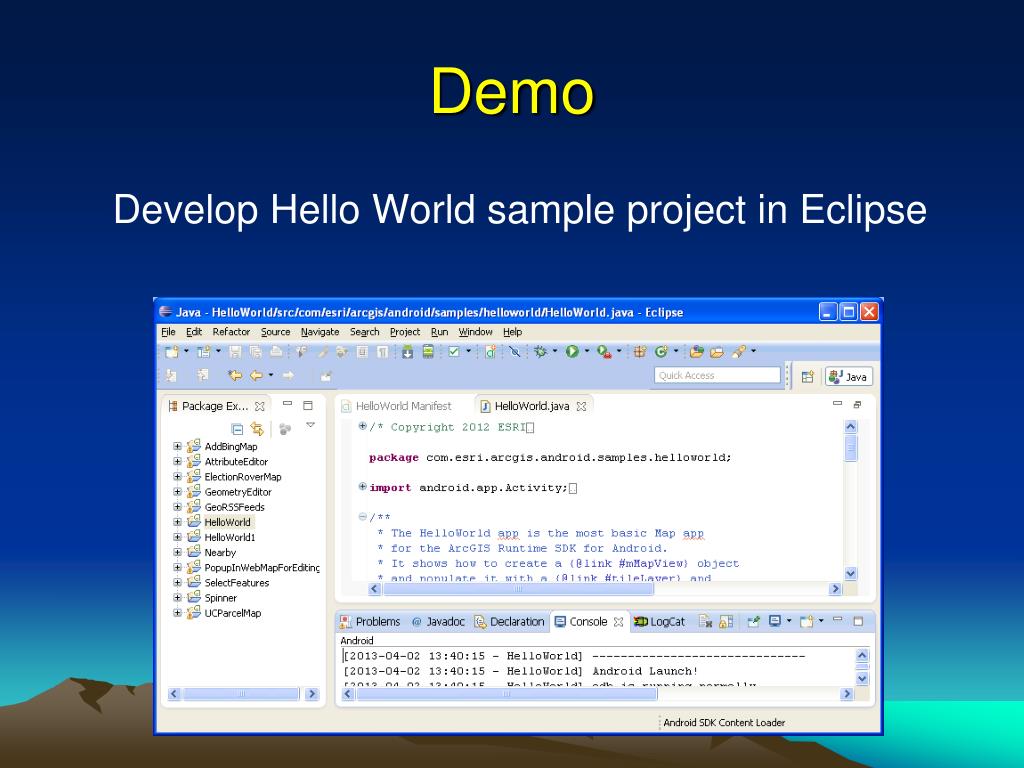Image resolution: width=1024 pixels, height=768 pixels.
Task: Toggle the console Scroll Lock icon
Action: (726, 622)
